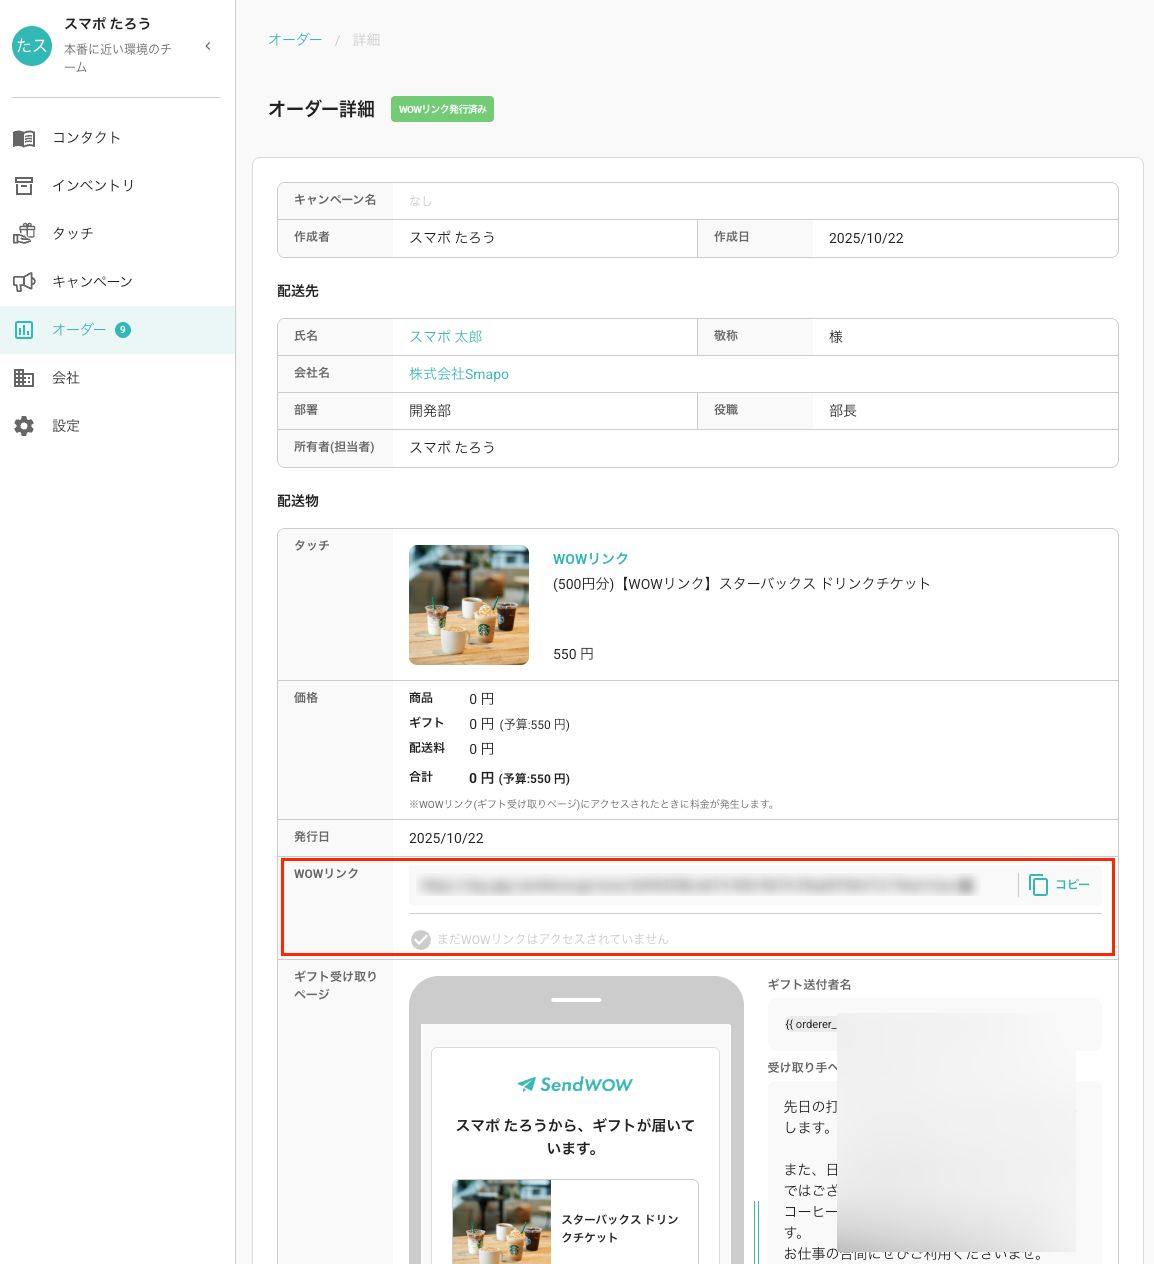Viewport: 1154px width, 1264px height.
Task: Click the company building icon
Action: (x=24, y=378)
